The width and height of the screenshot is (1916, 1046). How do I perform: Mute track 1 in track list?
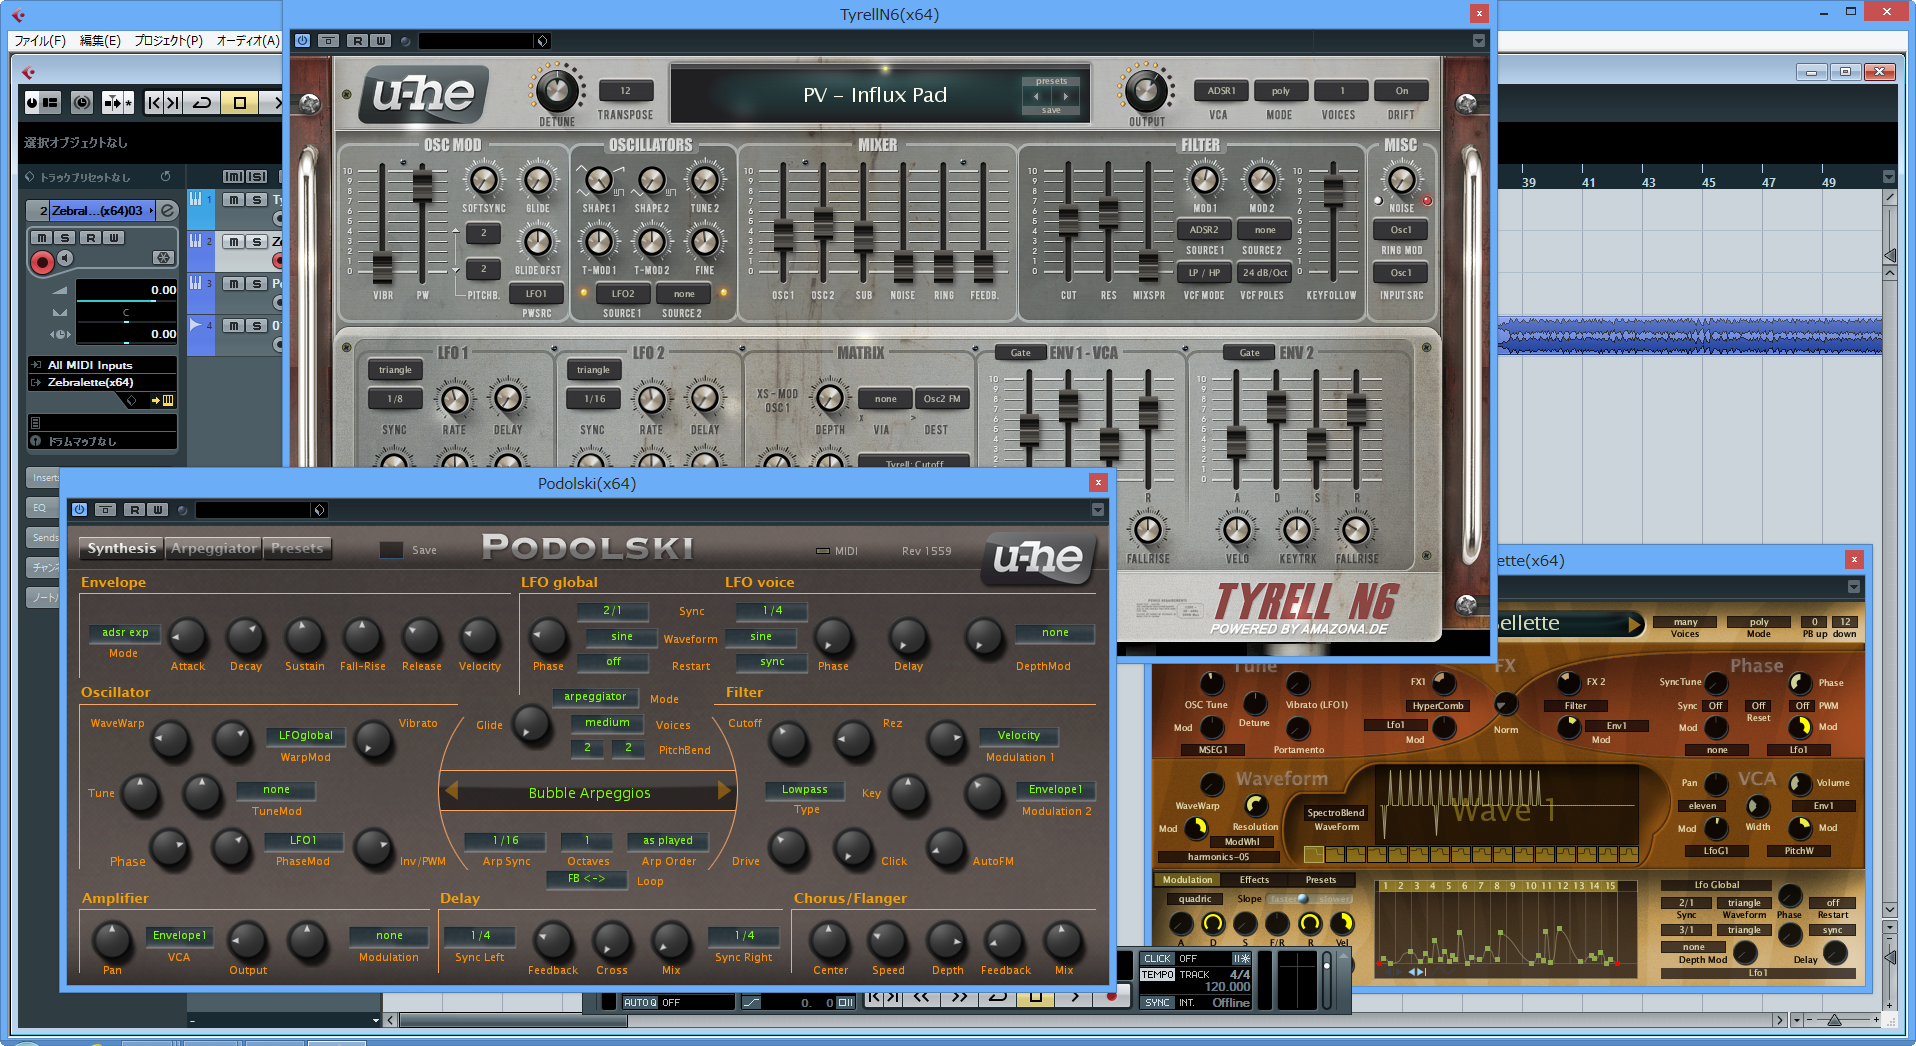(233, 200)
